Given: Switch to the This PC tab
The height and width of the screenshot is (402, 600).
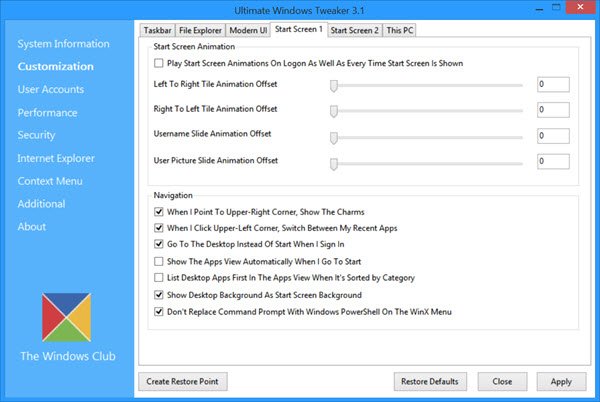Looking at the screenshot, I should [399, 30].
